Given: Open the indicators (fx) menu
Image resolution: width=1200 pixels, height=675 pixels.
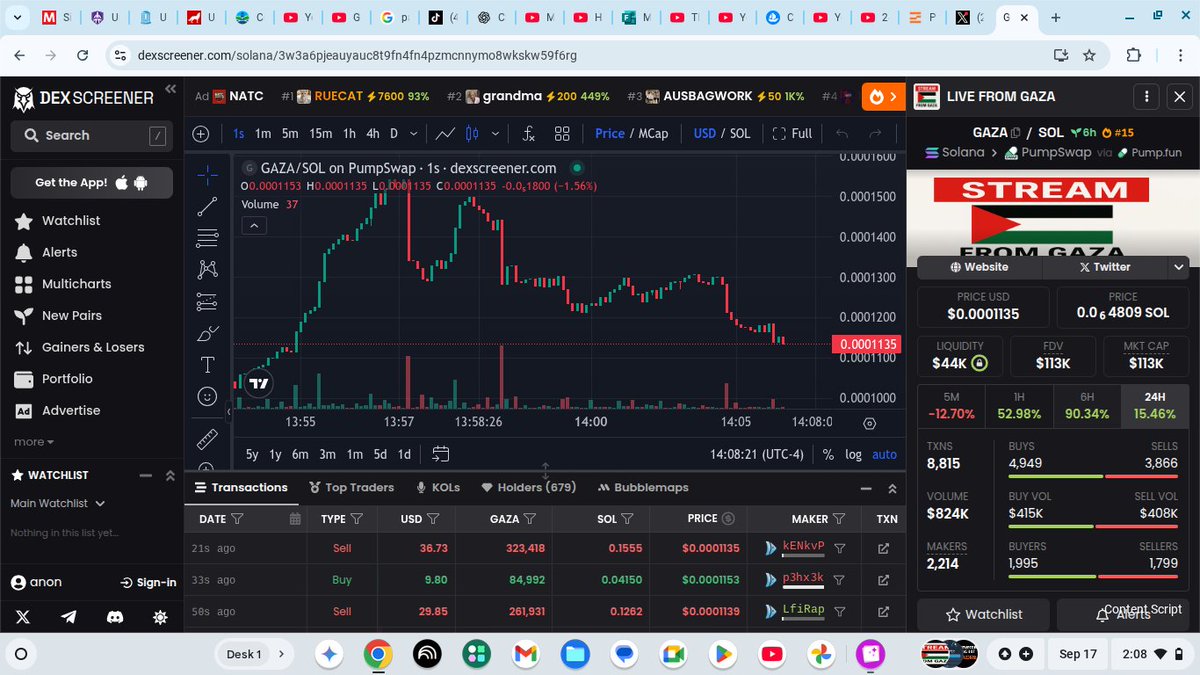Looking at the screenshot, I should pos(529,133).
